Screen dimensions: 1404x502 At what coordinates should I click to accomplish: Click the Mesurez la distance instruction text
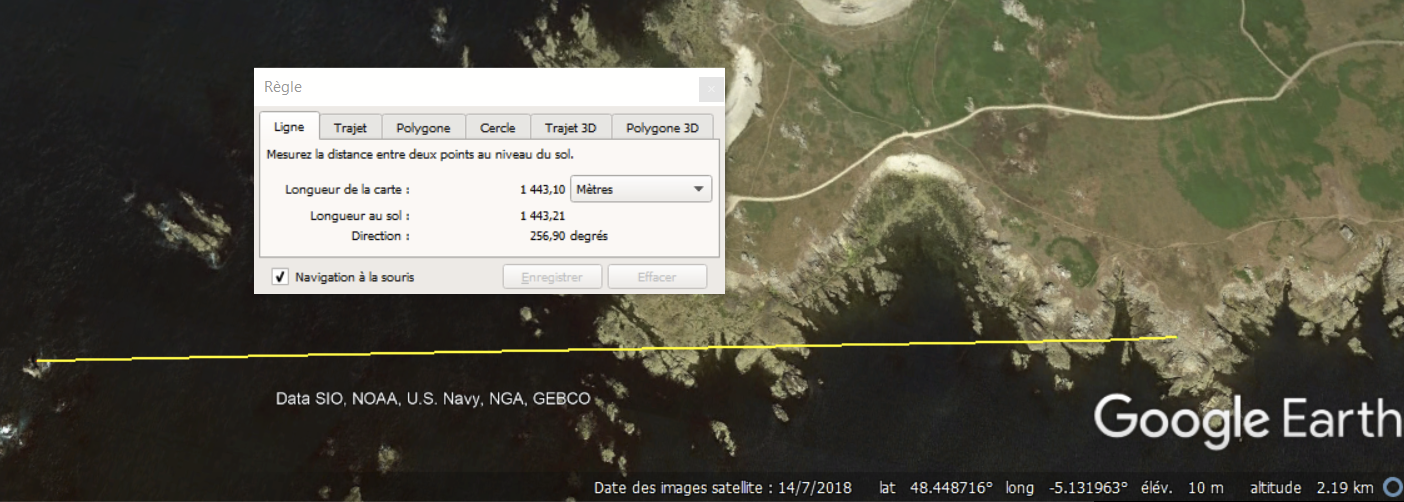[x=420, y=155]
